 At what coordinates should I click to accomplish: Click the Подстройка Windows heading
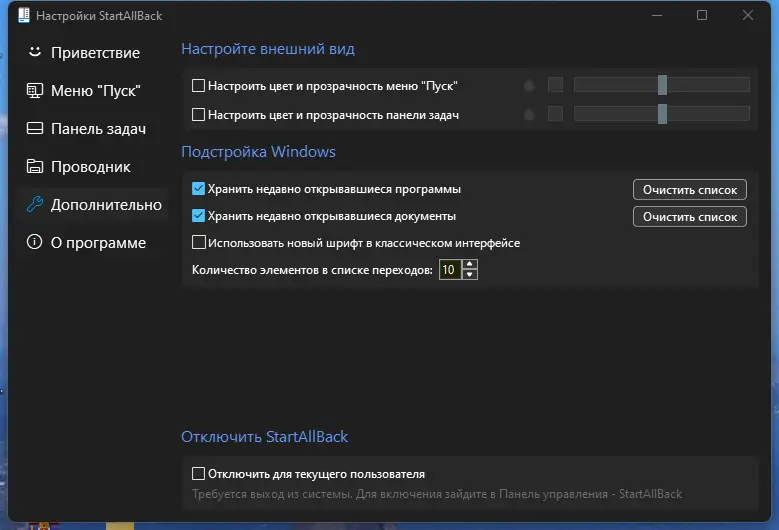pos(258,151)
